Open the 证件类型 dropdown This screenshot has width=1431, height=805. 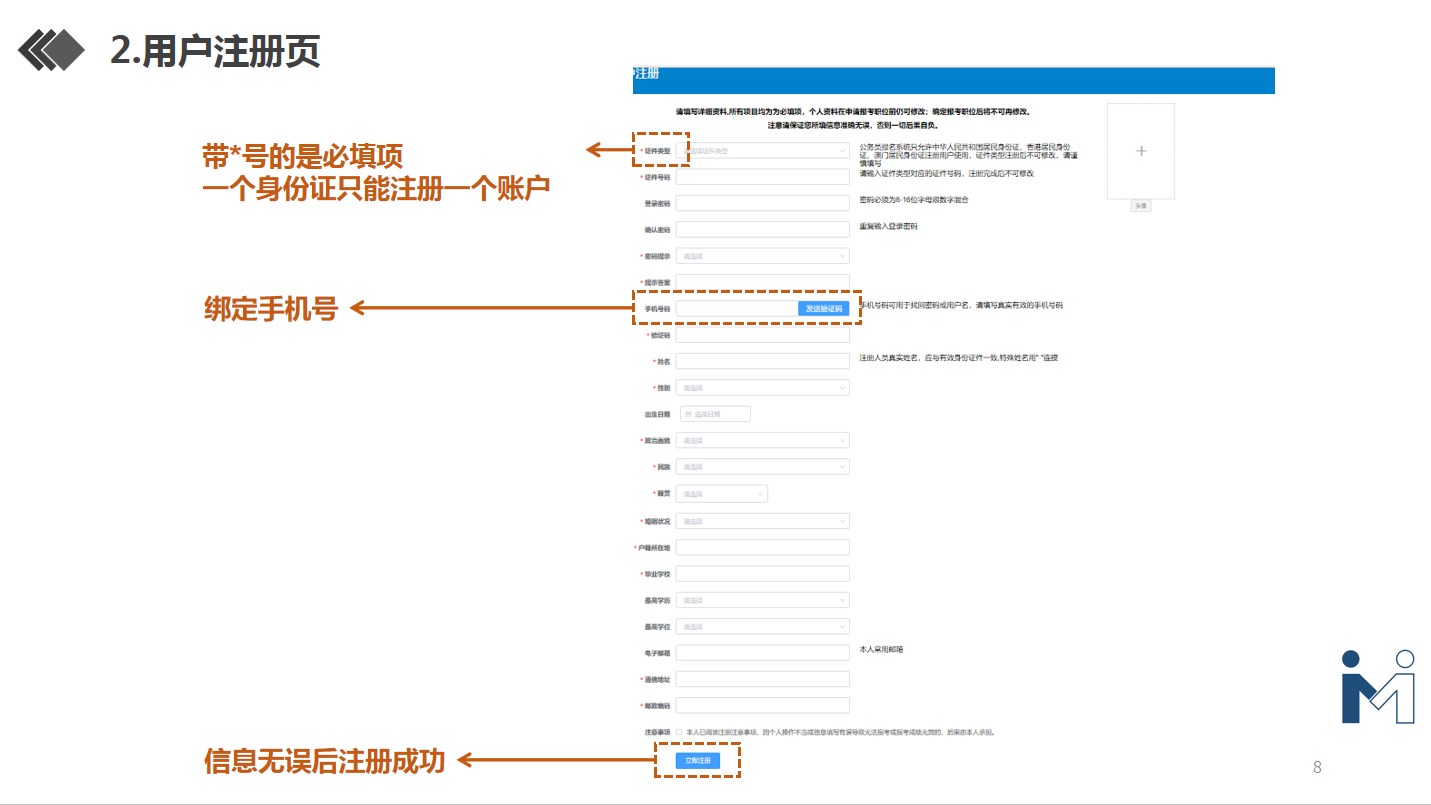tap(762, 151)
